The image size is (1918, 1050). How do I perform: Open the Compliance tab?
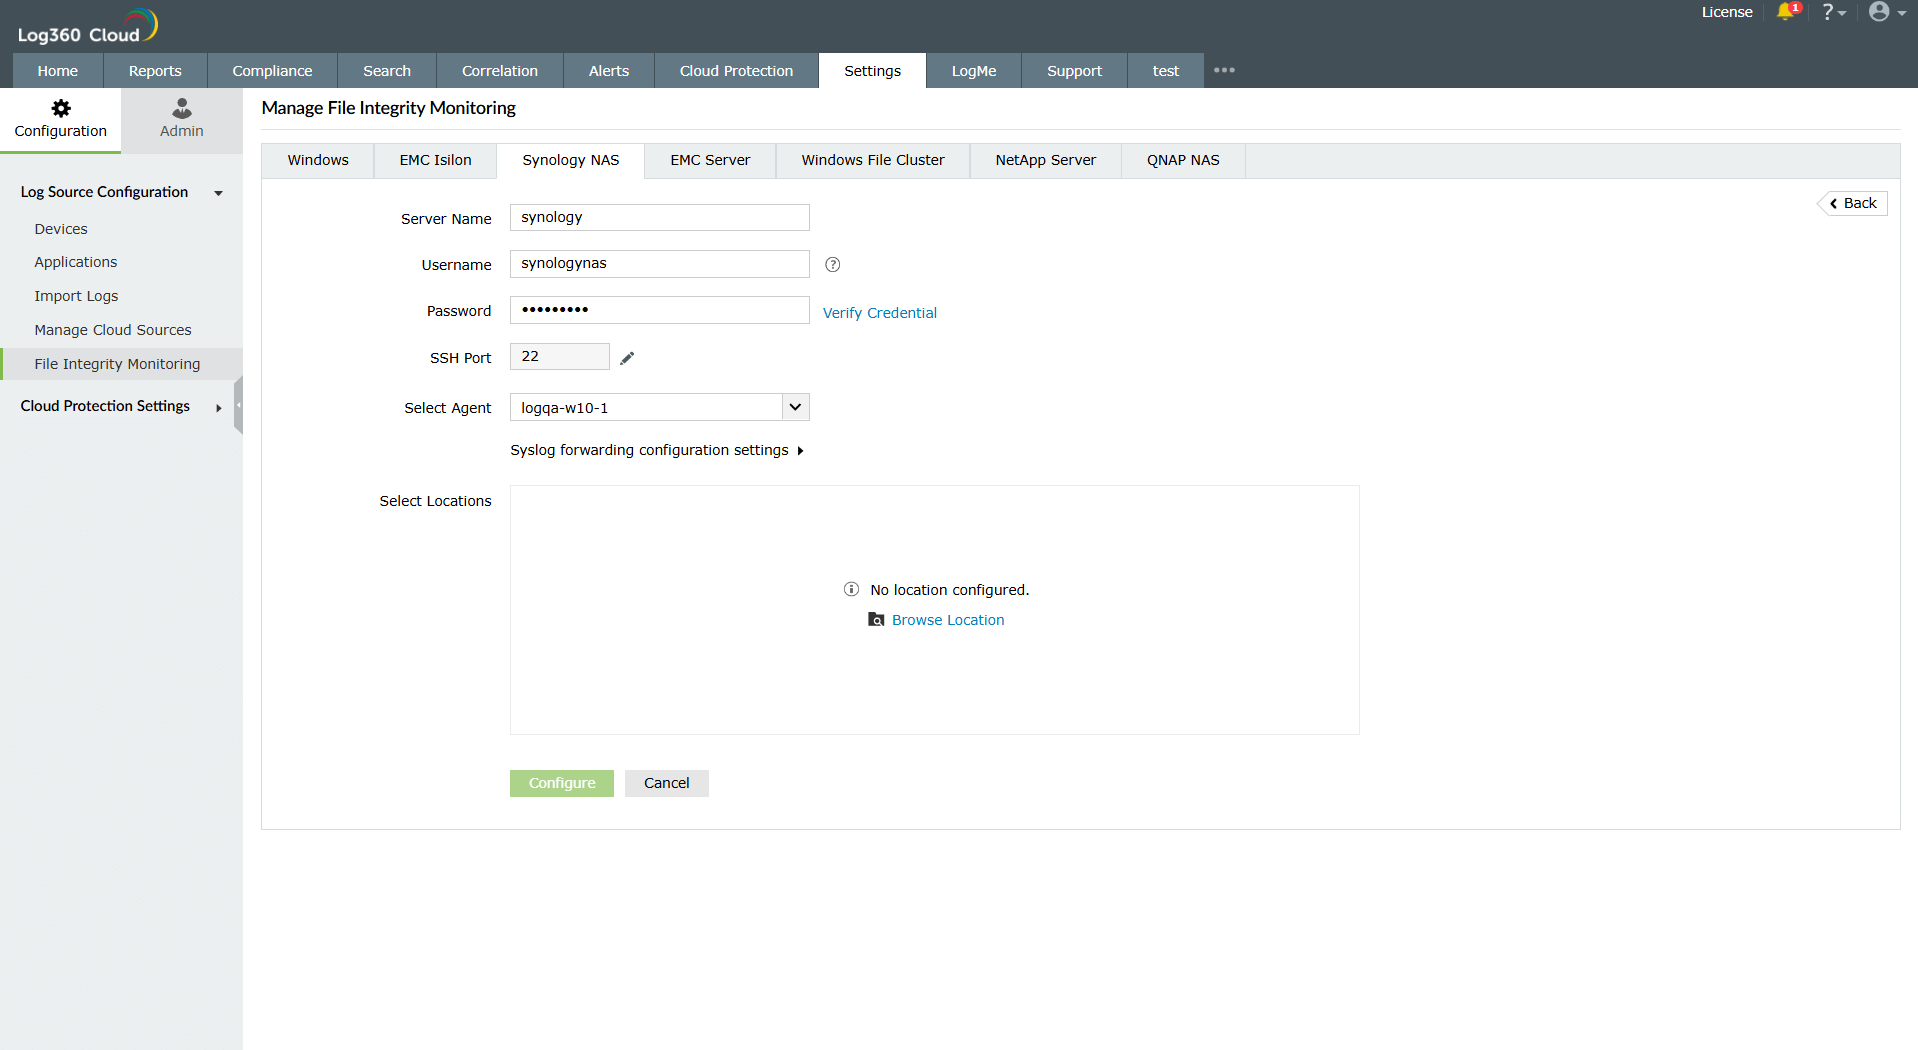272,71
